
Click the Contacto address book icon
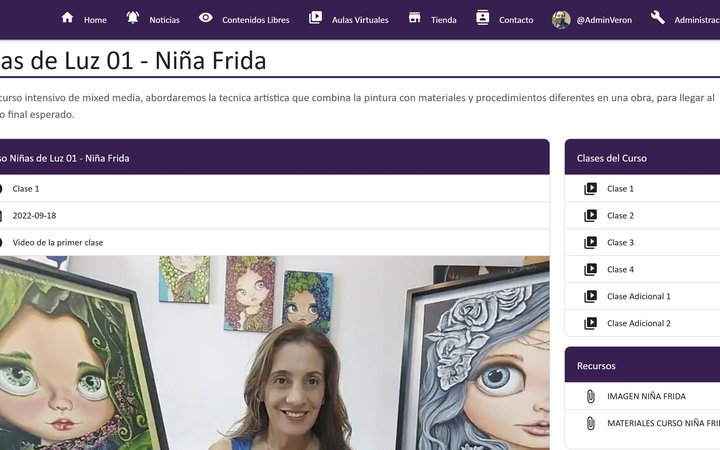(483, 18)
